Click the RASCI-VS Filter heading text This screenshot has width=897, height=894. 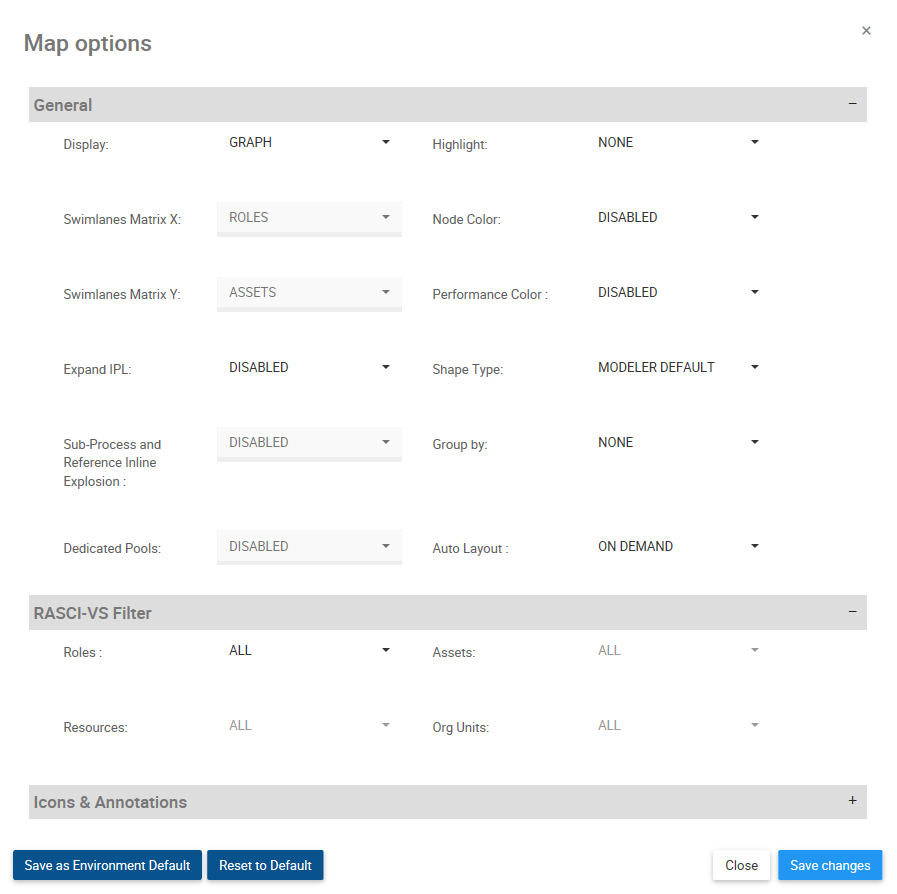93,613
